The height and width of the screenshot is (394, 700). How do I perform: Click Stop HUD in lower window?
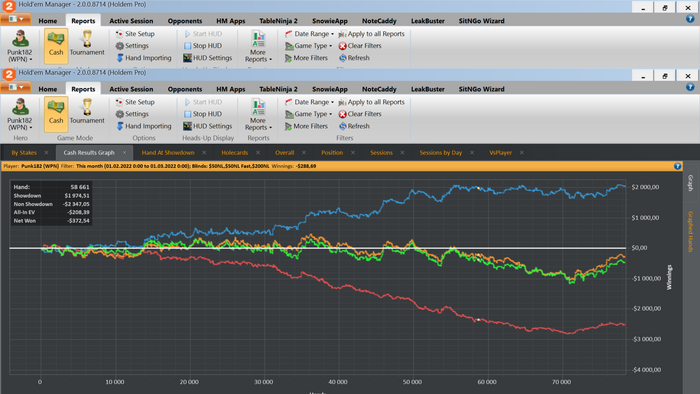click(x=203, y=114)
